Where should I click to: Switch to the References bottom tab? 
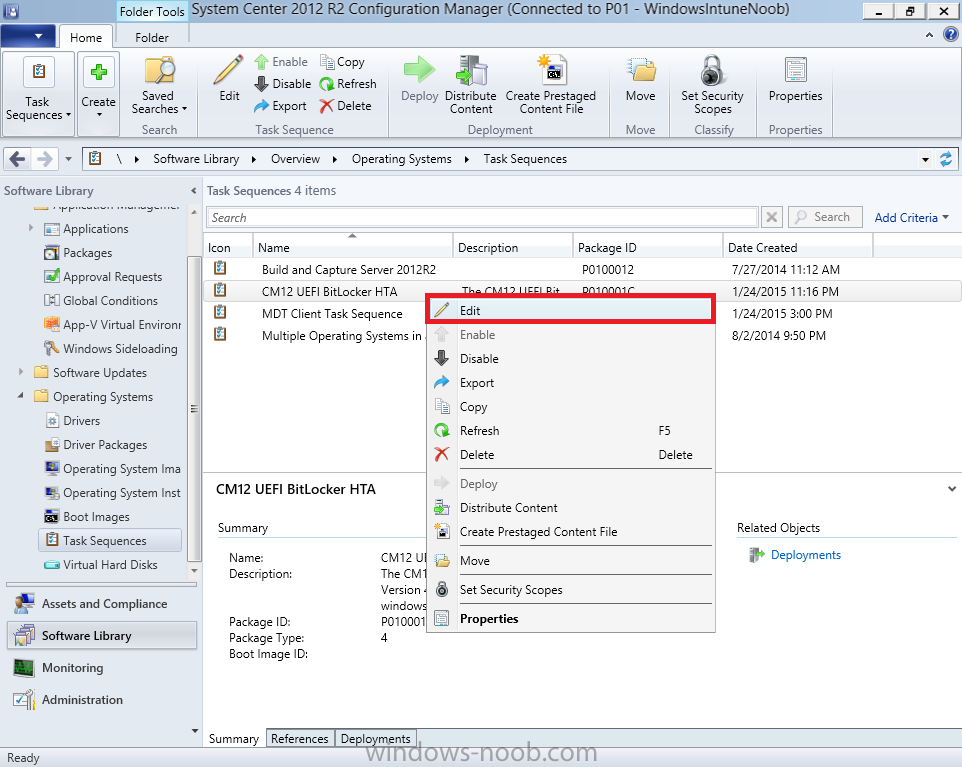(x=299, y=738)
